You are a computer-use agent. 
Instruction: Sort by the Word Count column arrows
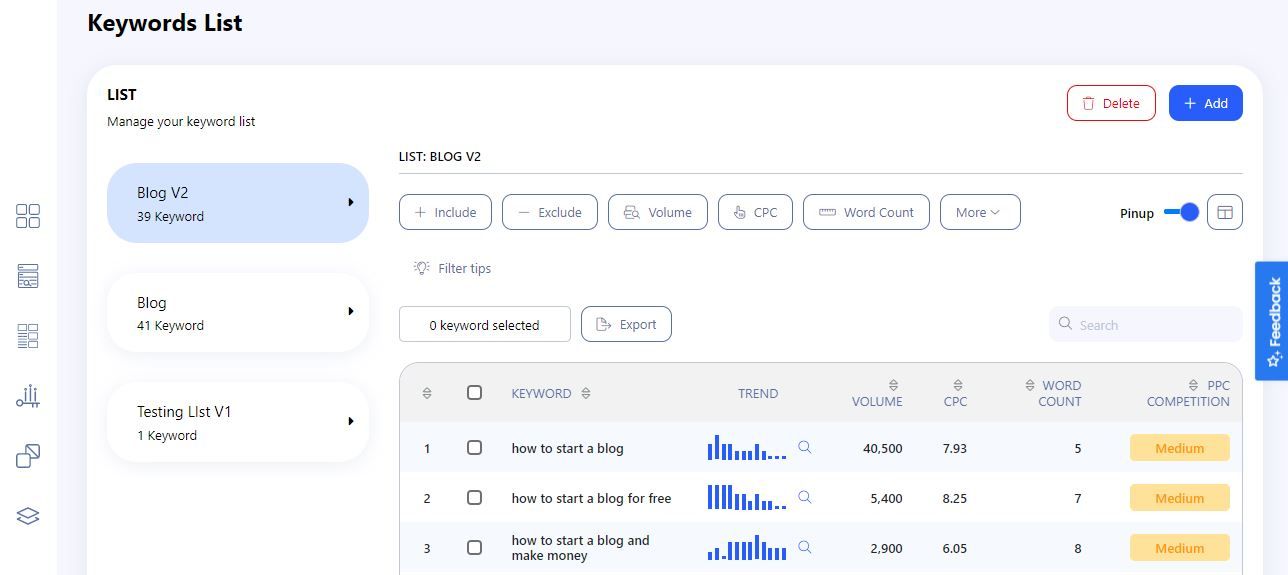point(1030,385)
